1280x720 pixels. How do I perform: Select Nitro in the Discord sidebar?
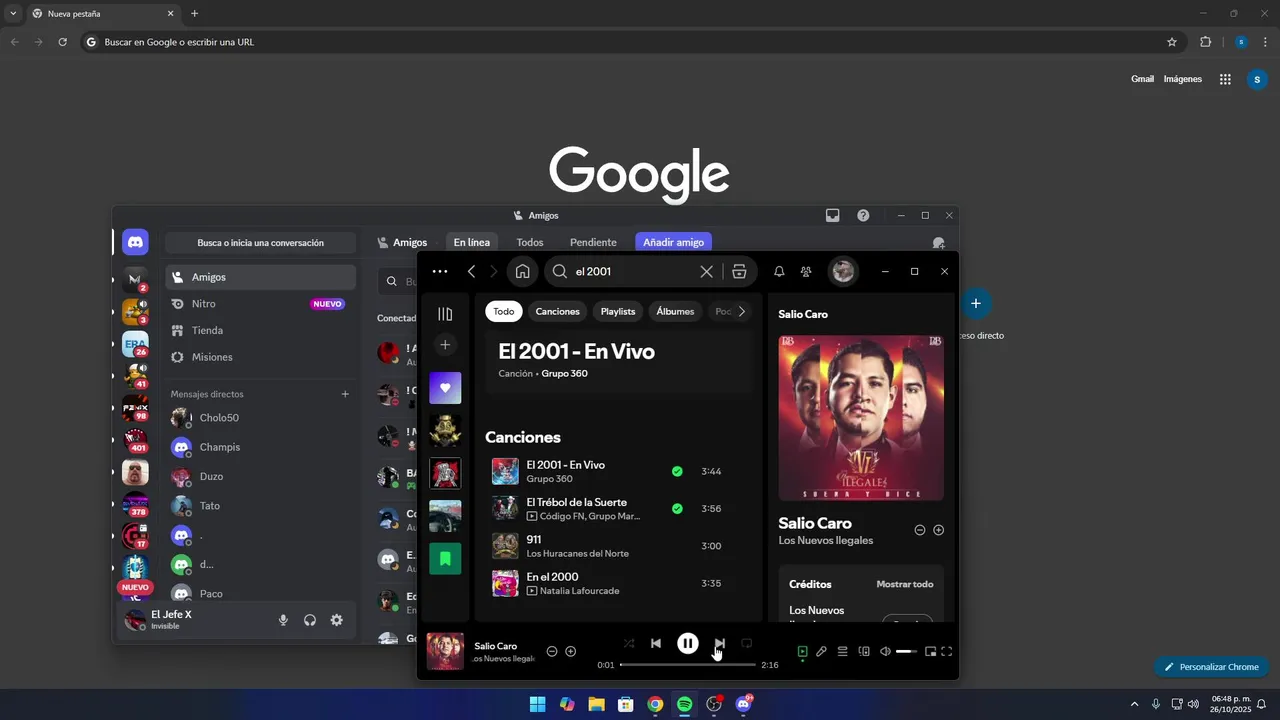(260, 304)
